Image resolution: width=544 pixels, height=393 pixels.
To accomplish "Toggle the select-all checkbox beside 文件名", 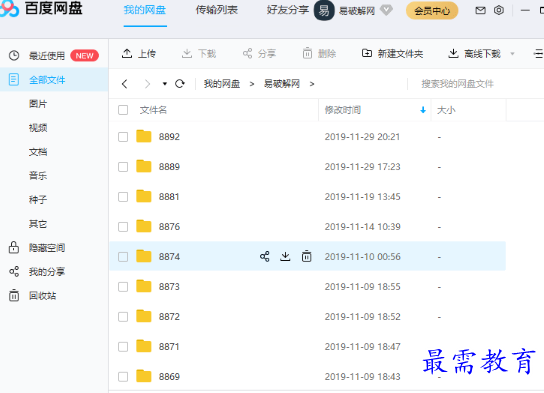I will (x=123, y=110).
